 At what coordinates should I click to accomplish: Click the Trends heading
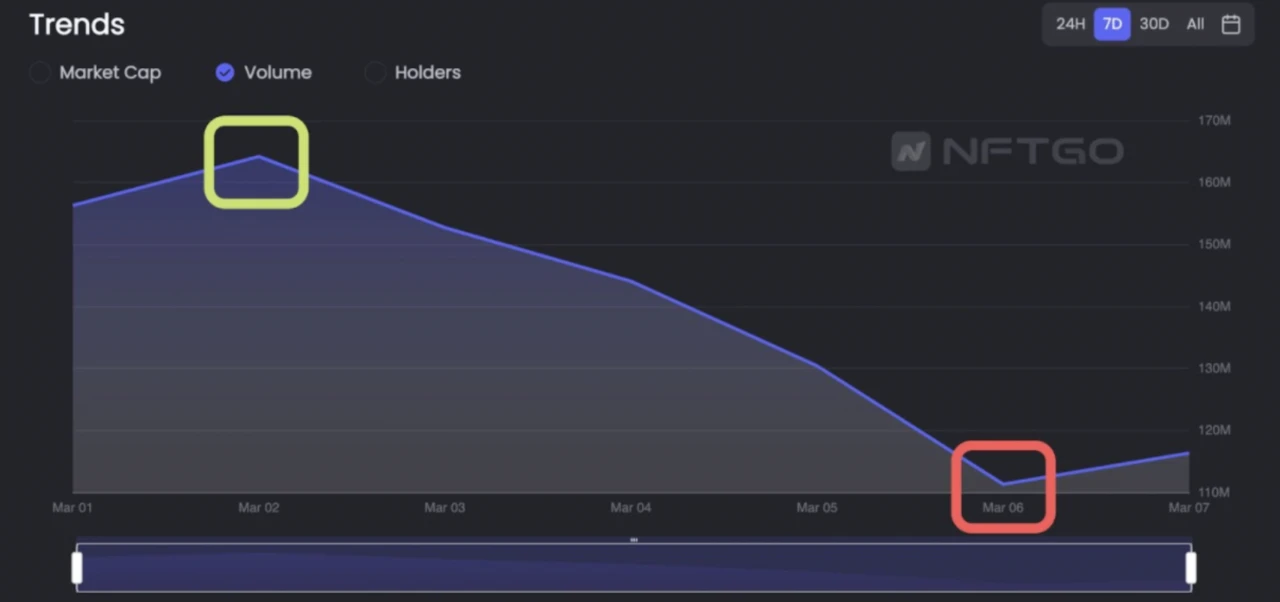pos(77,25)
